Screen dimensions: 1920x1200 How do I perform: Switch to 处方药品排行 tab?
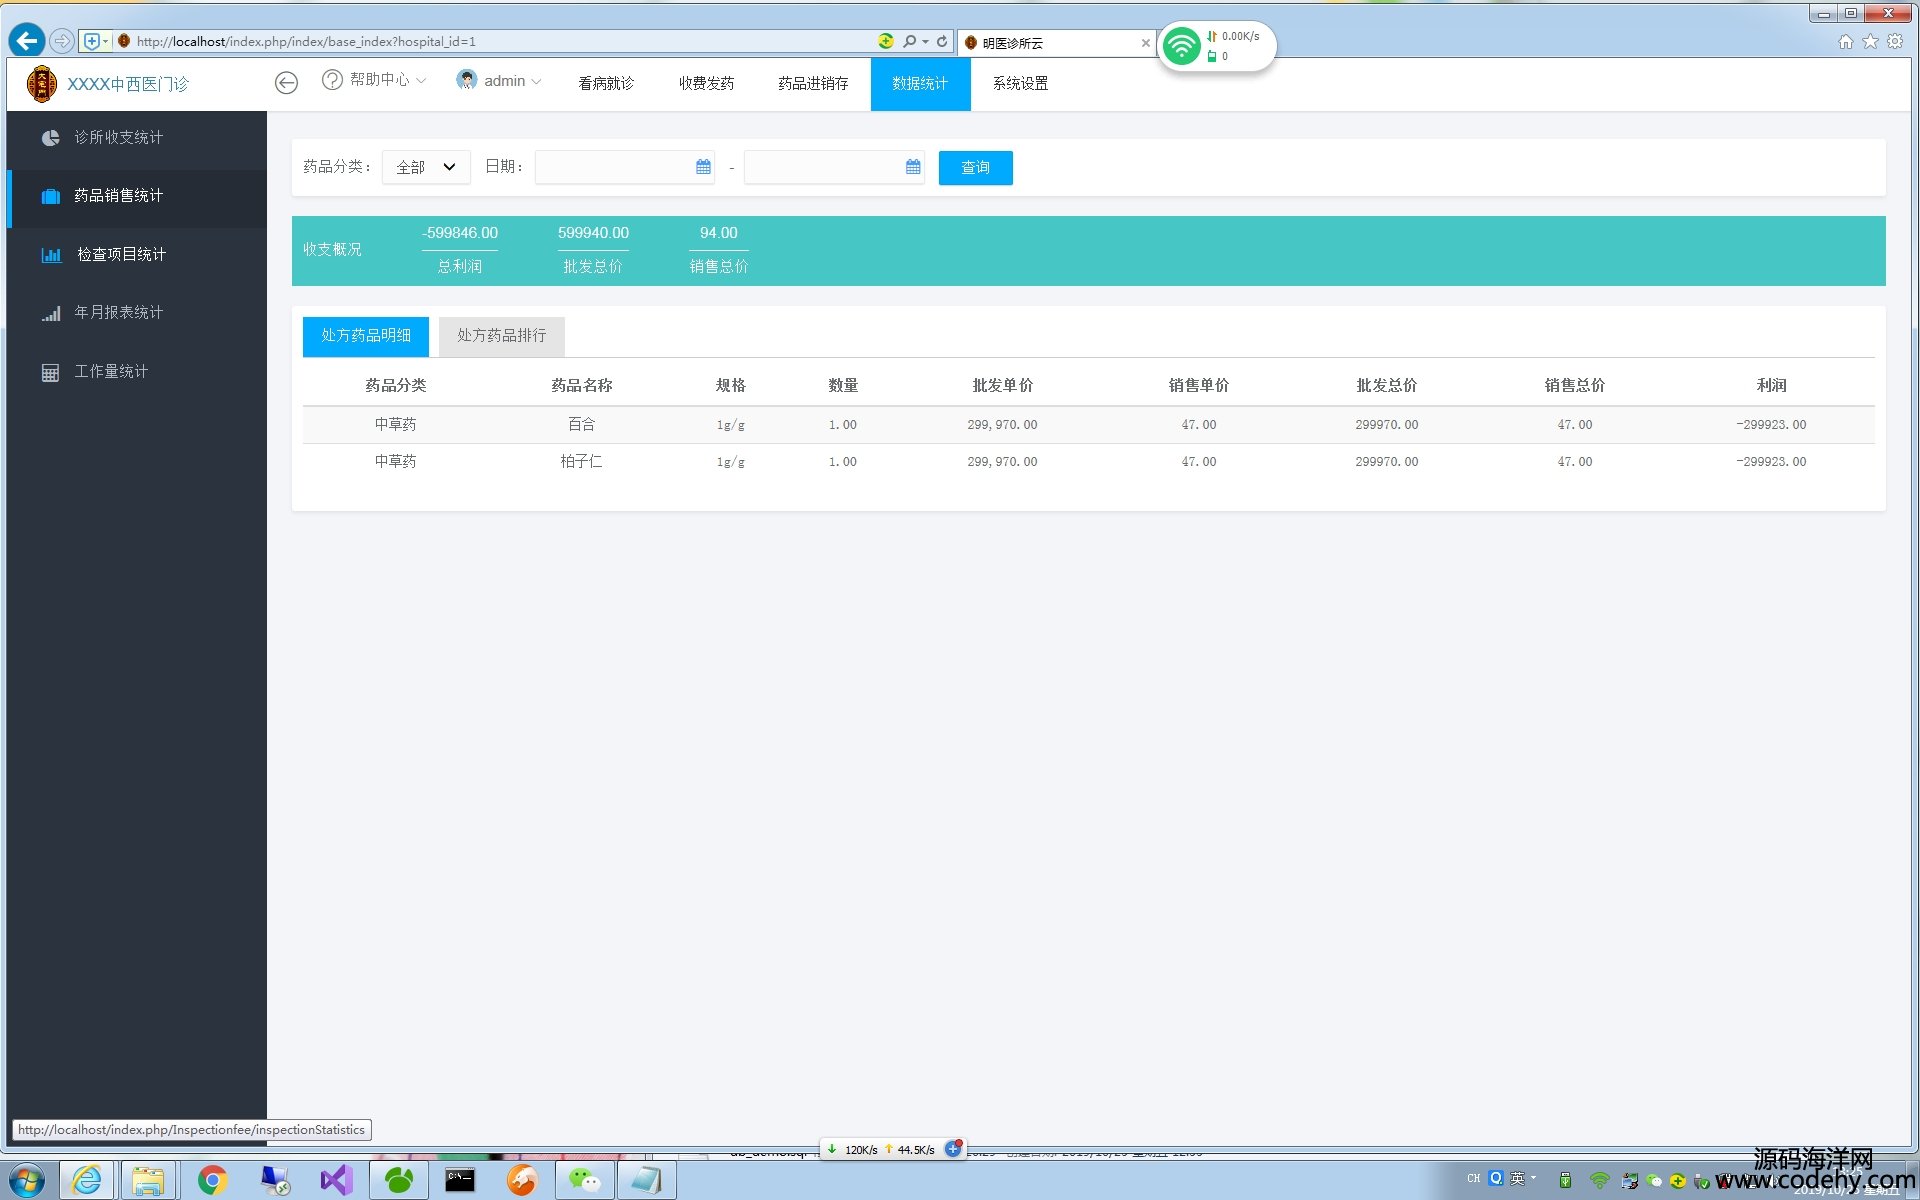pos(501,336)
